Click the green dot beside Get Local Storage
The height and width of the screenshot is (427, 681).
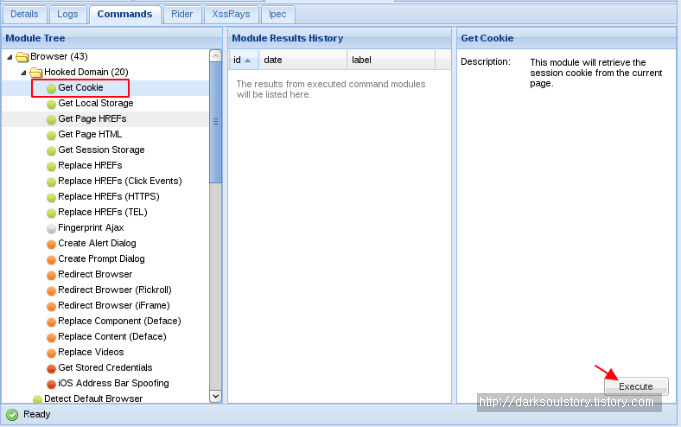coord(51,104)
